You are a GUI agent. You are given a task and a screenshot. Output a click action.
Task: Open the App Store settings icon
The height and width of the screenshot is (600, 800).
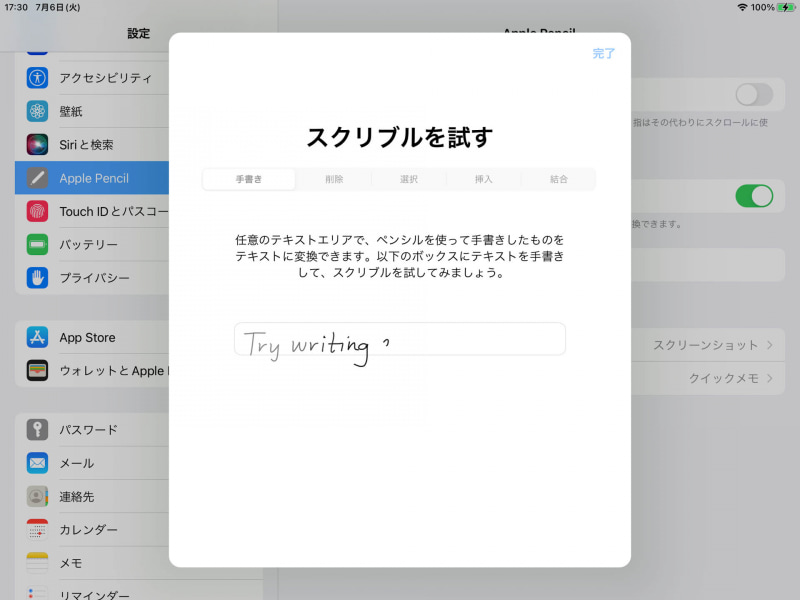click(x=37, y=338)
